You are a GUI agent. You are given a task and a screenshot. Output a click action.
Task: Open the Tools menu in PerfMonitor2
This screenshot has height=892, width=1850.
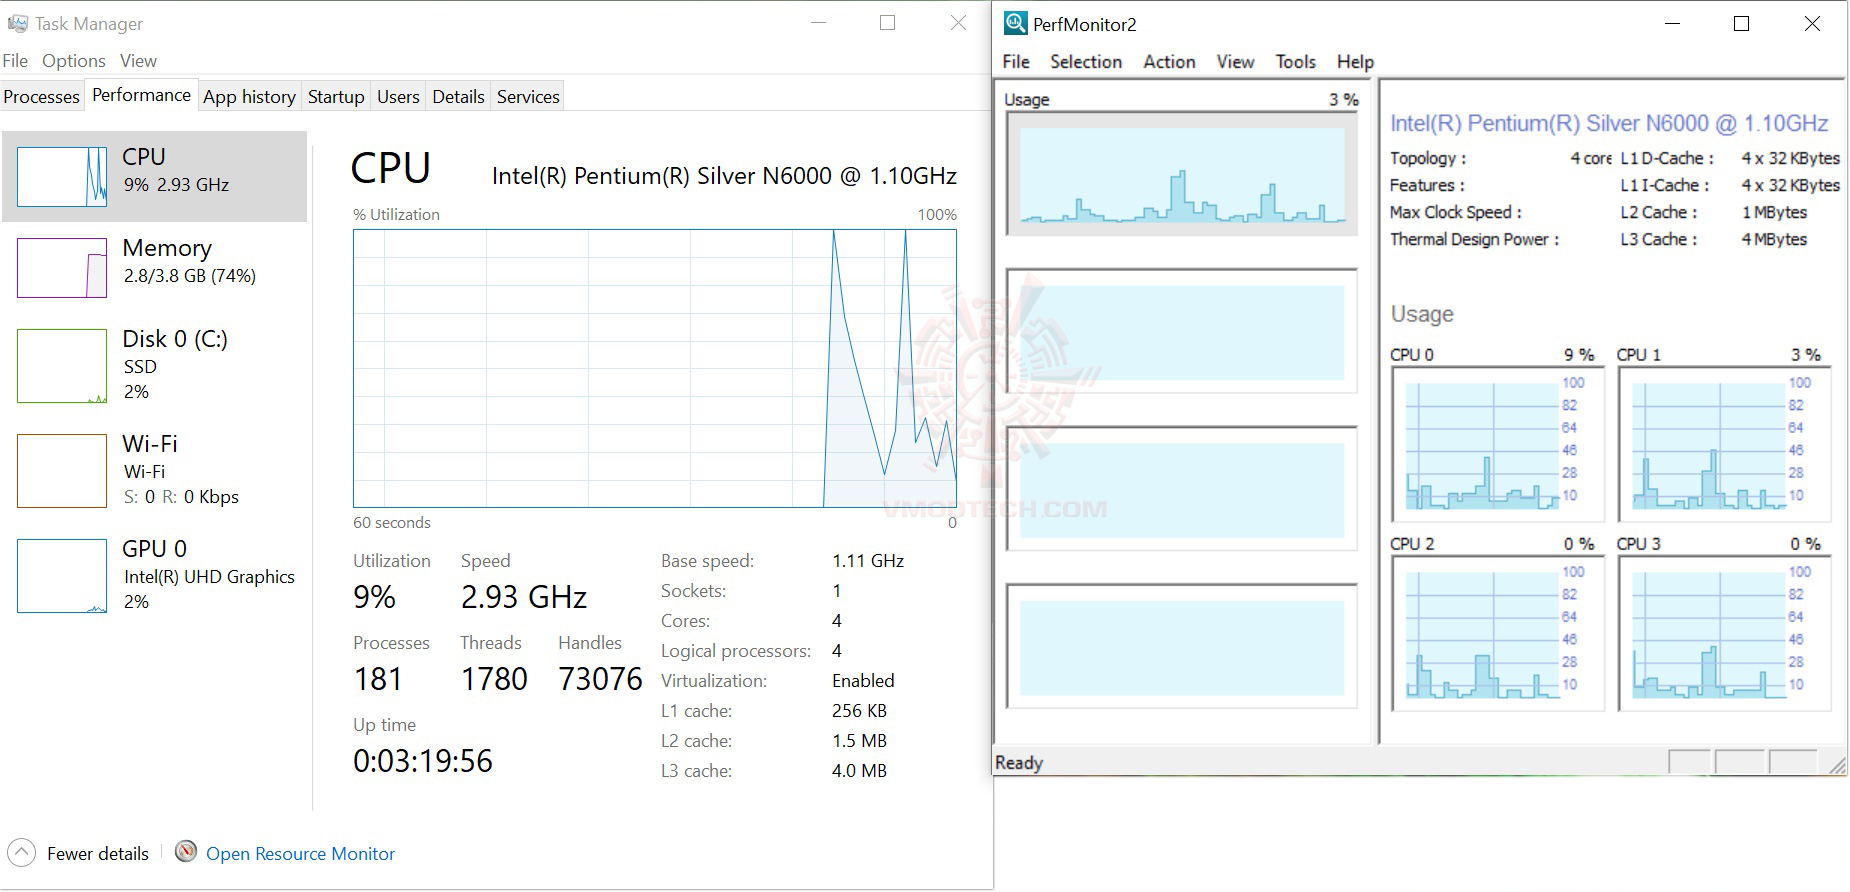pyautogui.click(x=1295, y=62)
